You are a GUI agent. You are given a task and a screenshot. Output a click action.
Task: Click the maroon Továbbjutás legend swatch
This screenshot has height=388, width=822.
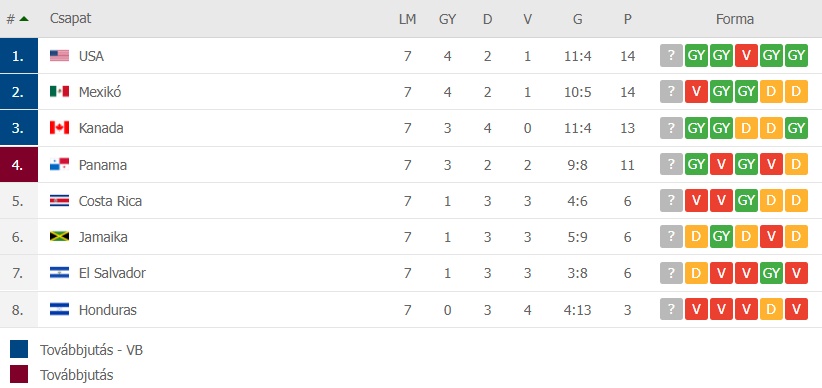(x=19, y=374)
